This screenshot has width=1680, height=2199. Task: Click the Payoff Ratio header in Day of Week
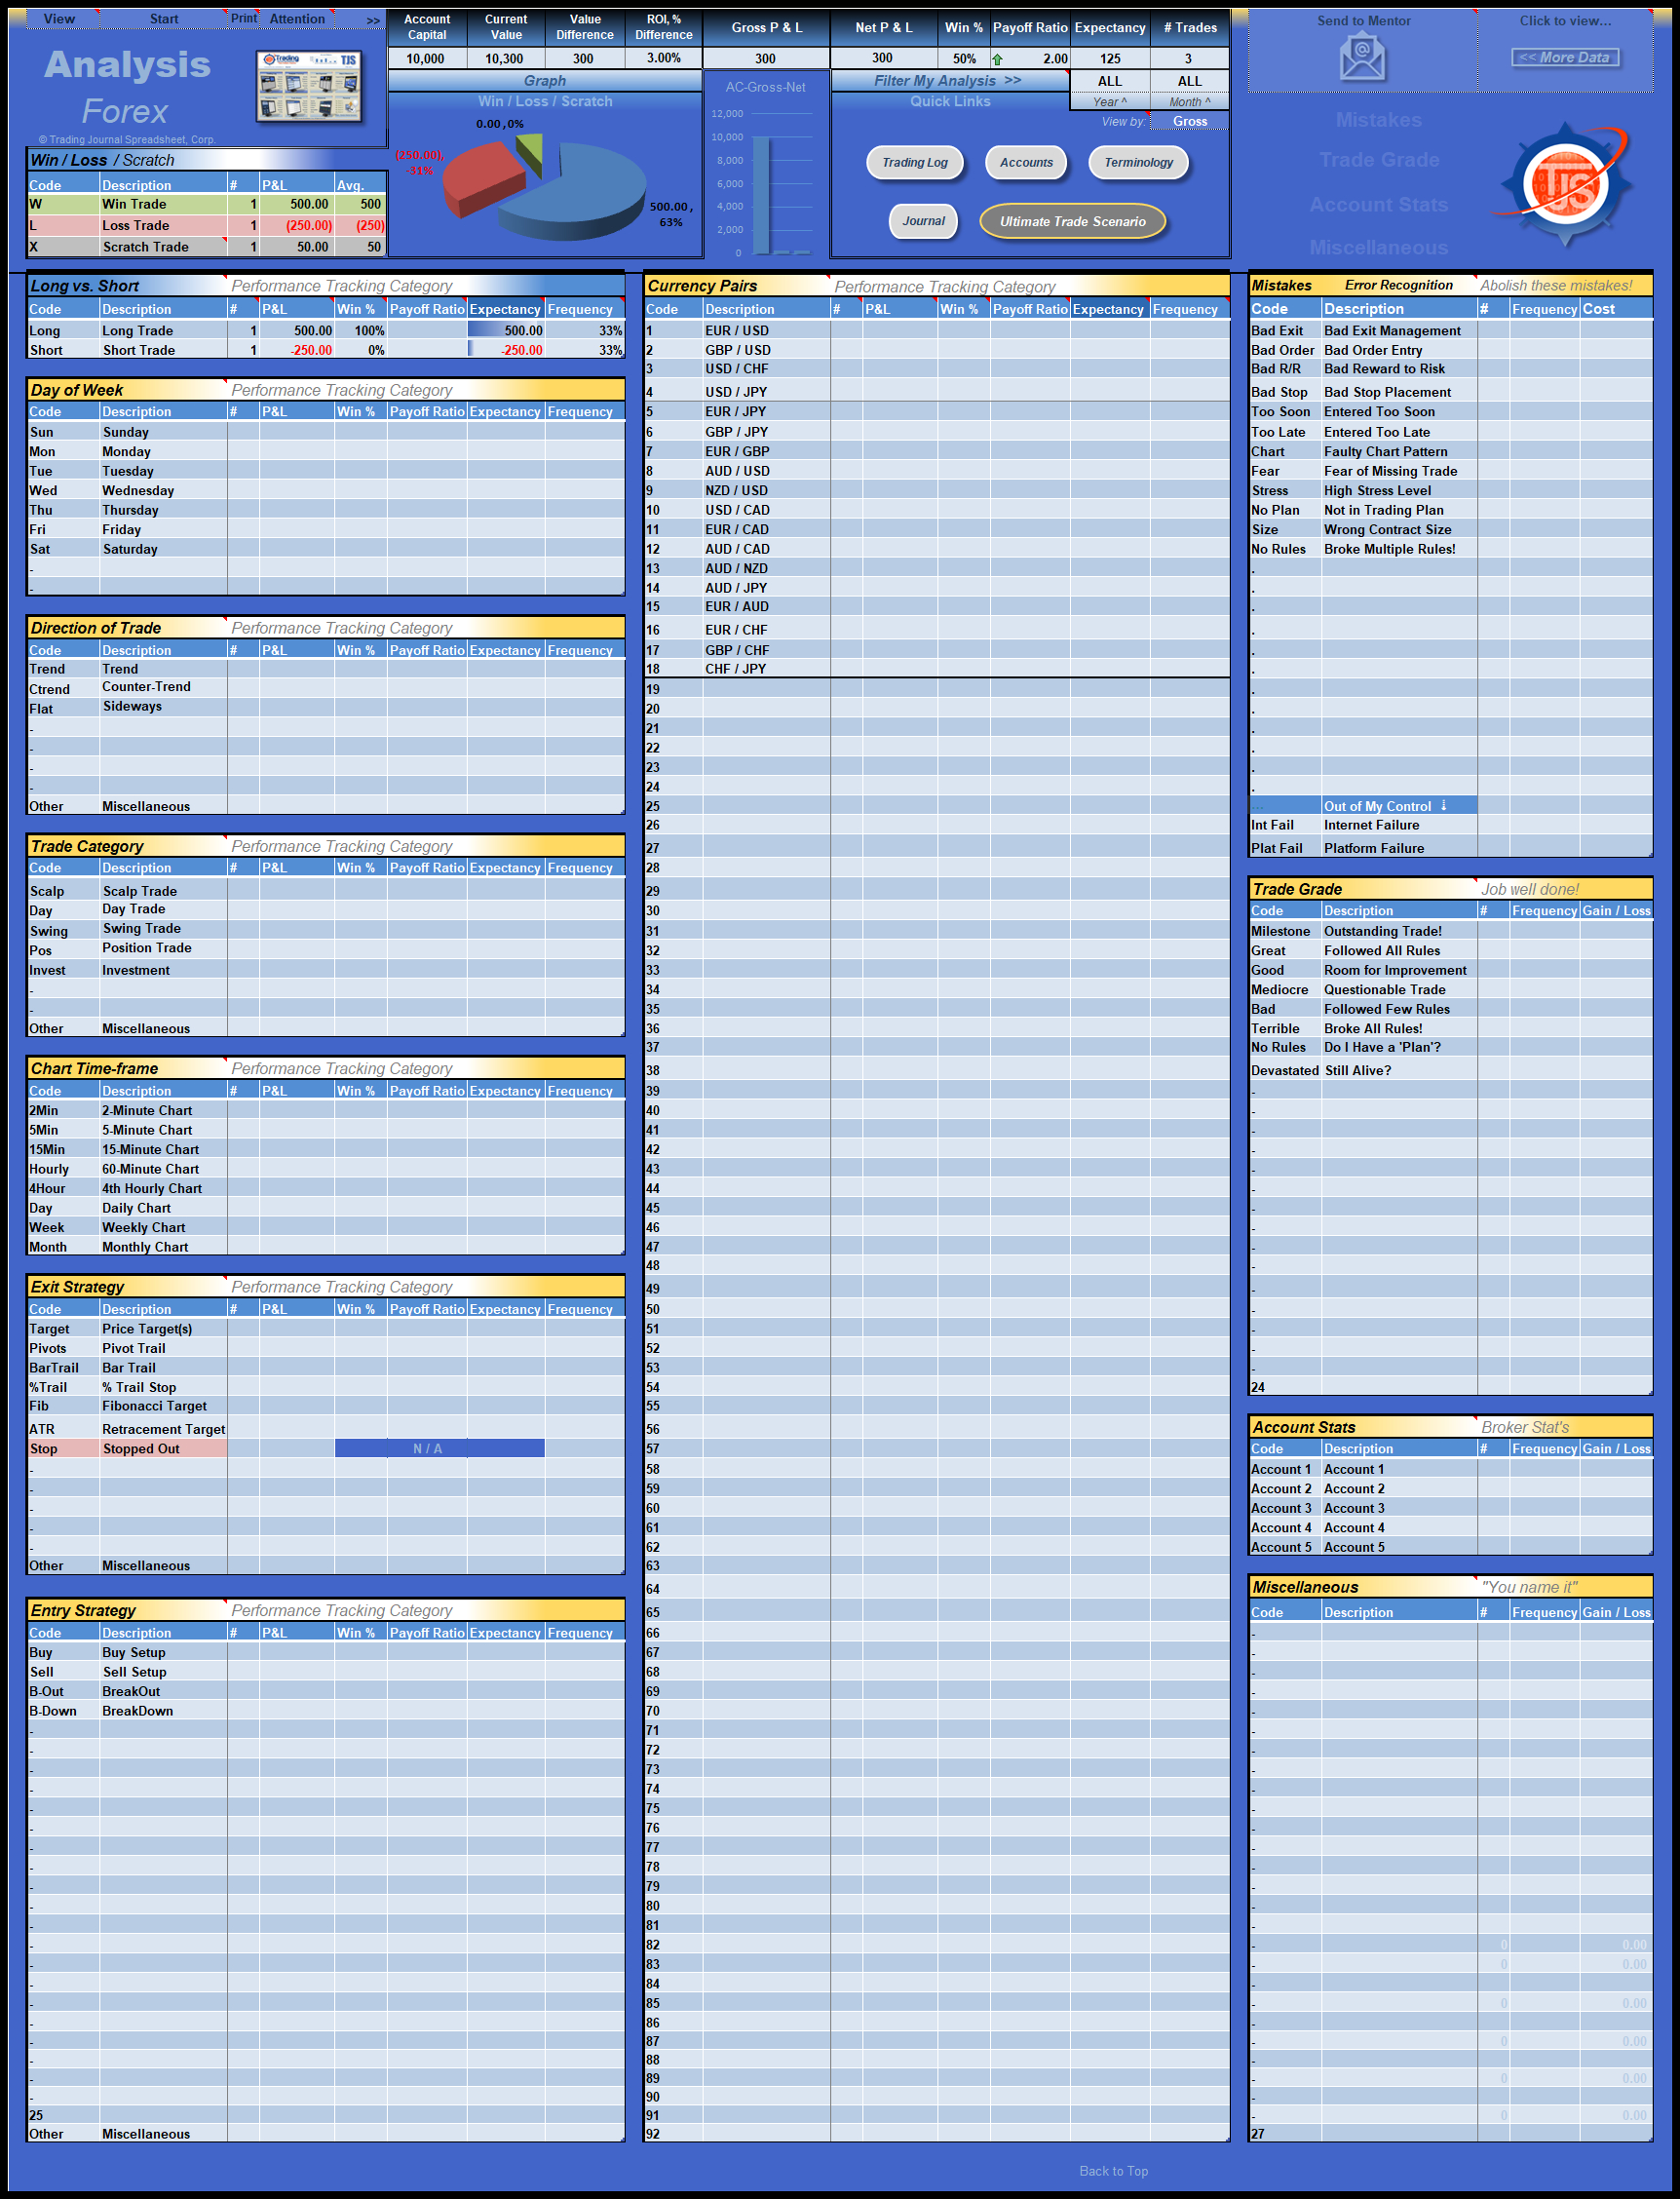coord(427,411)
